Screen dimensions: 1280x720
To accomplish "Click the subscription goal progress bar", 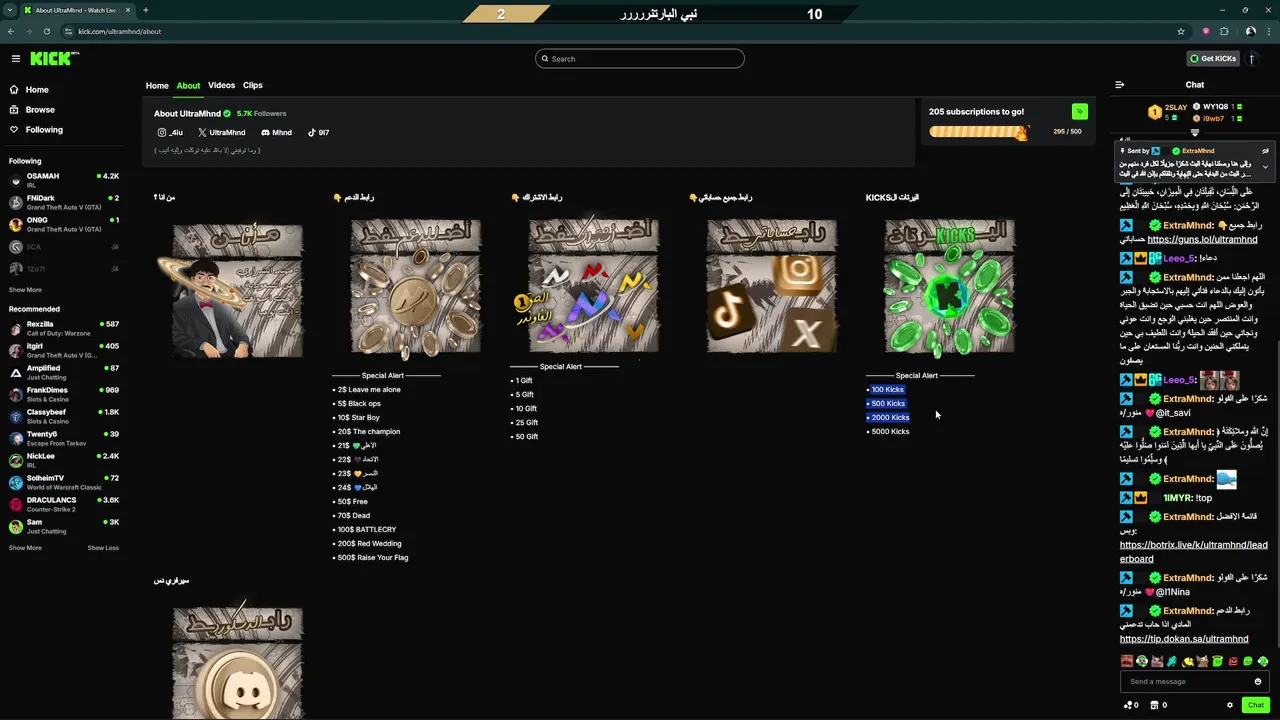I will click(978, 132).
